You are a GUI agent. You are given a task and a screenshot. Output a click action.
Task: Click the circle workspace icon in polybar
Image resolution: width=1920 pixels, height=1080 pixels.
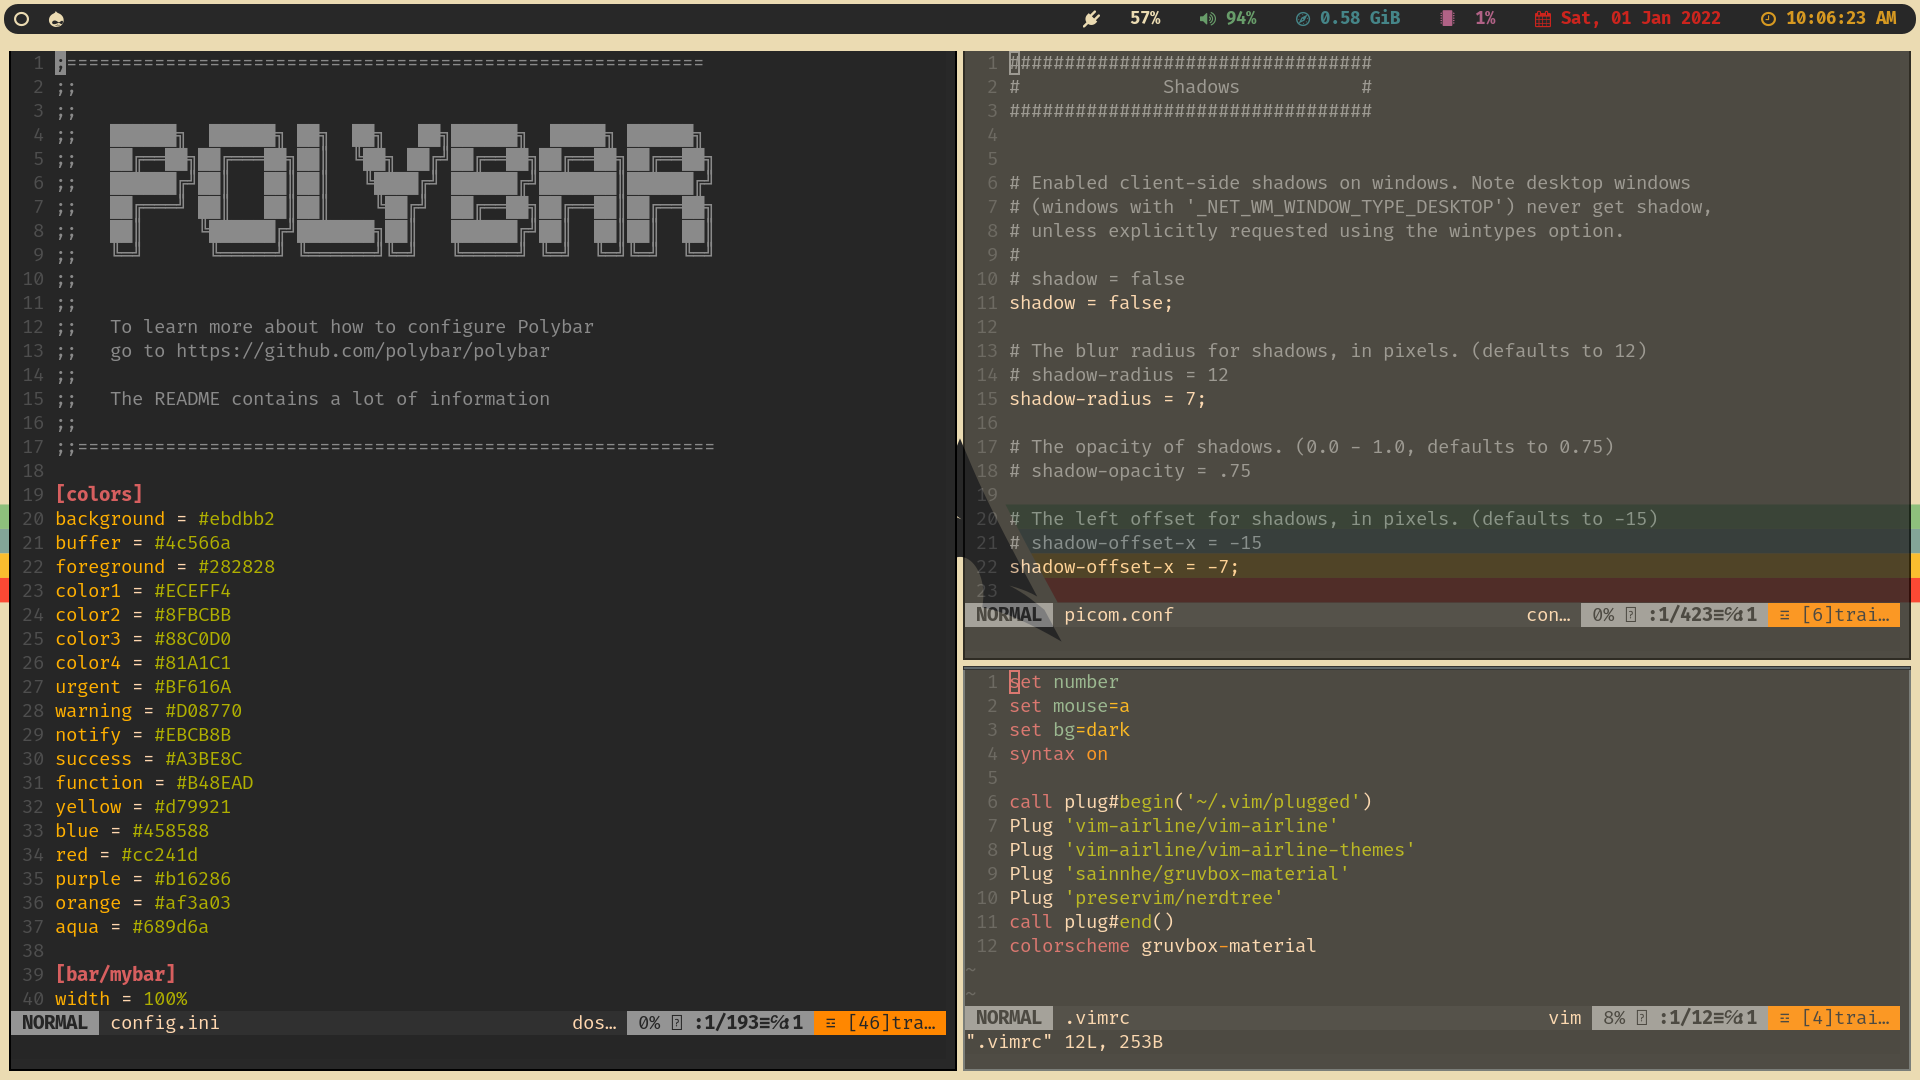click(x=22, y=19)
